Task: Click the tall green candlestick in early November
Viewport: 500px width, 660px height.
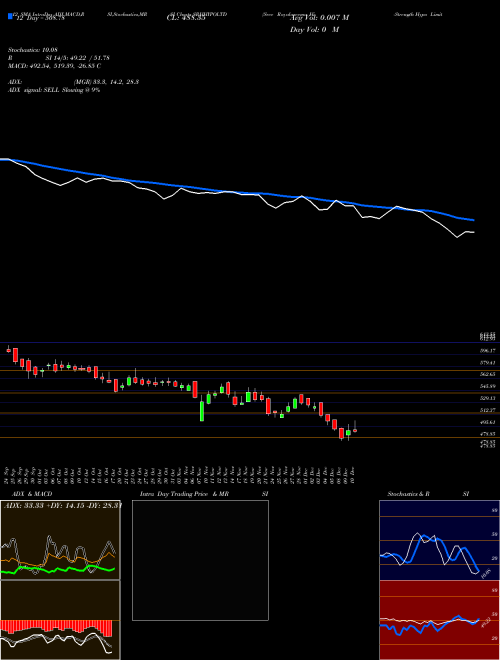Action: tap(202, 411)
